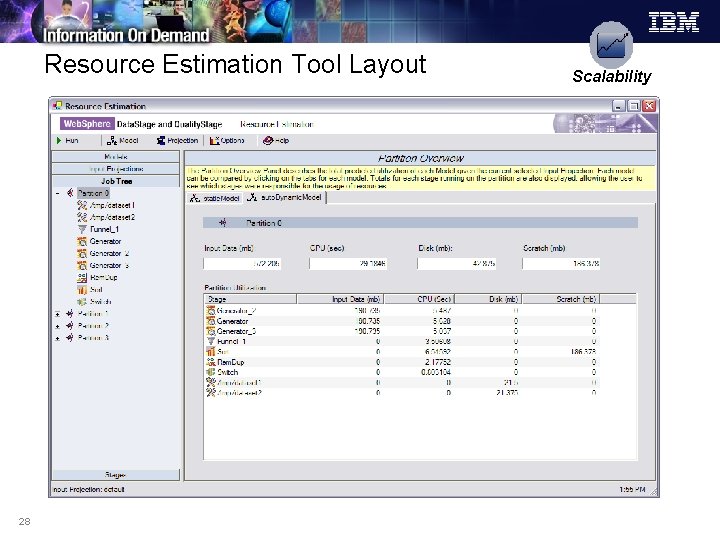Image resolution: width=720 pixels, height=540 pixels.
Task: Click Generator_2 row icon in utilization table
Action: coord(211,311)
